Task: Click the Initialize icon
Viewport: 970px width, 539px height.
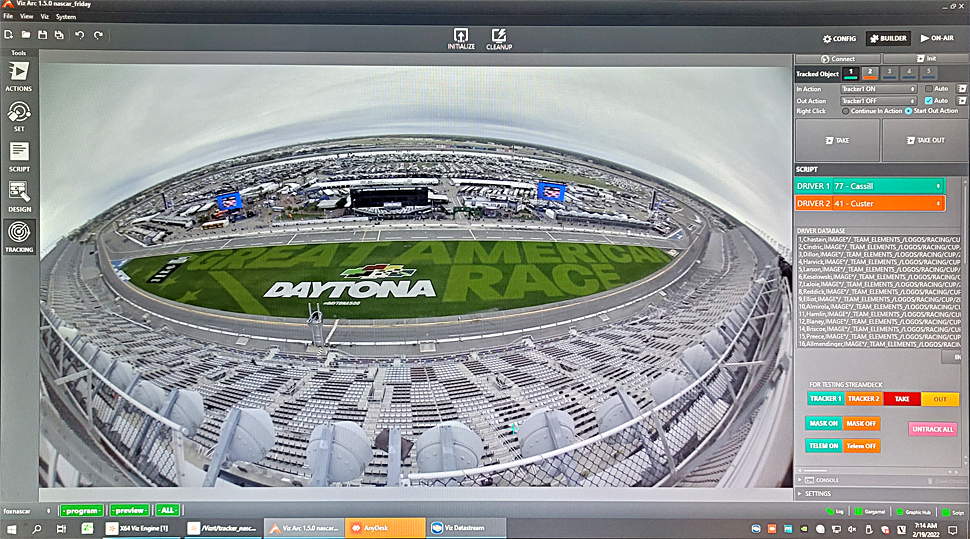Action: pyautogui.click(x=461, y=38)
